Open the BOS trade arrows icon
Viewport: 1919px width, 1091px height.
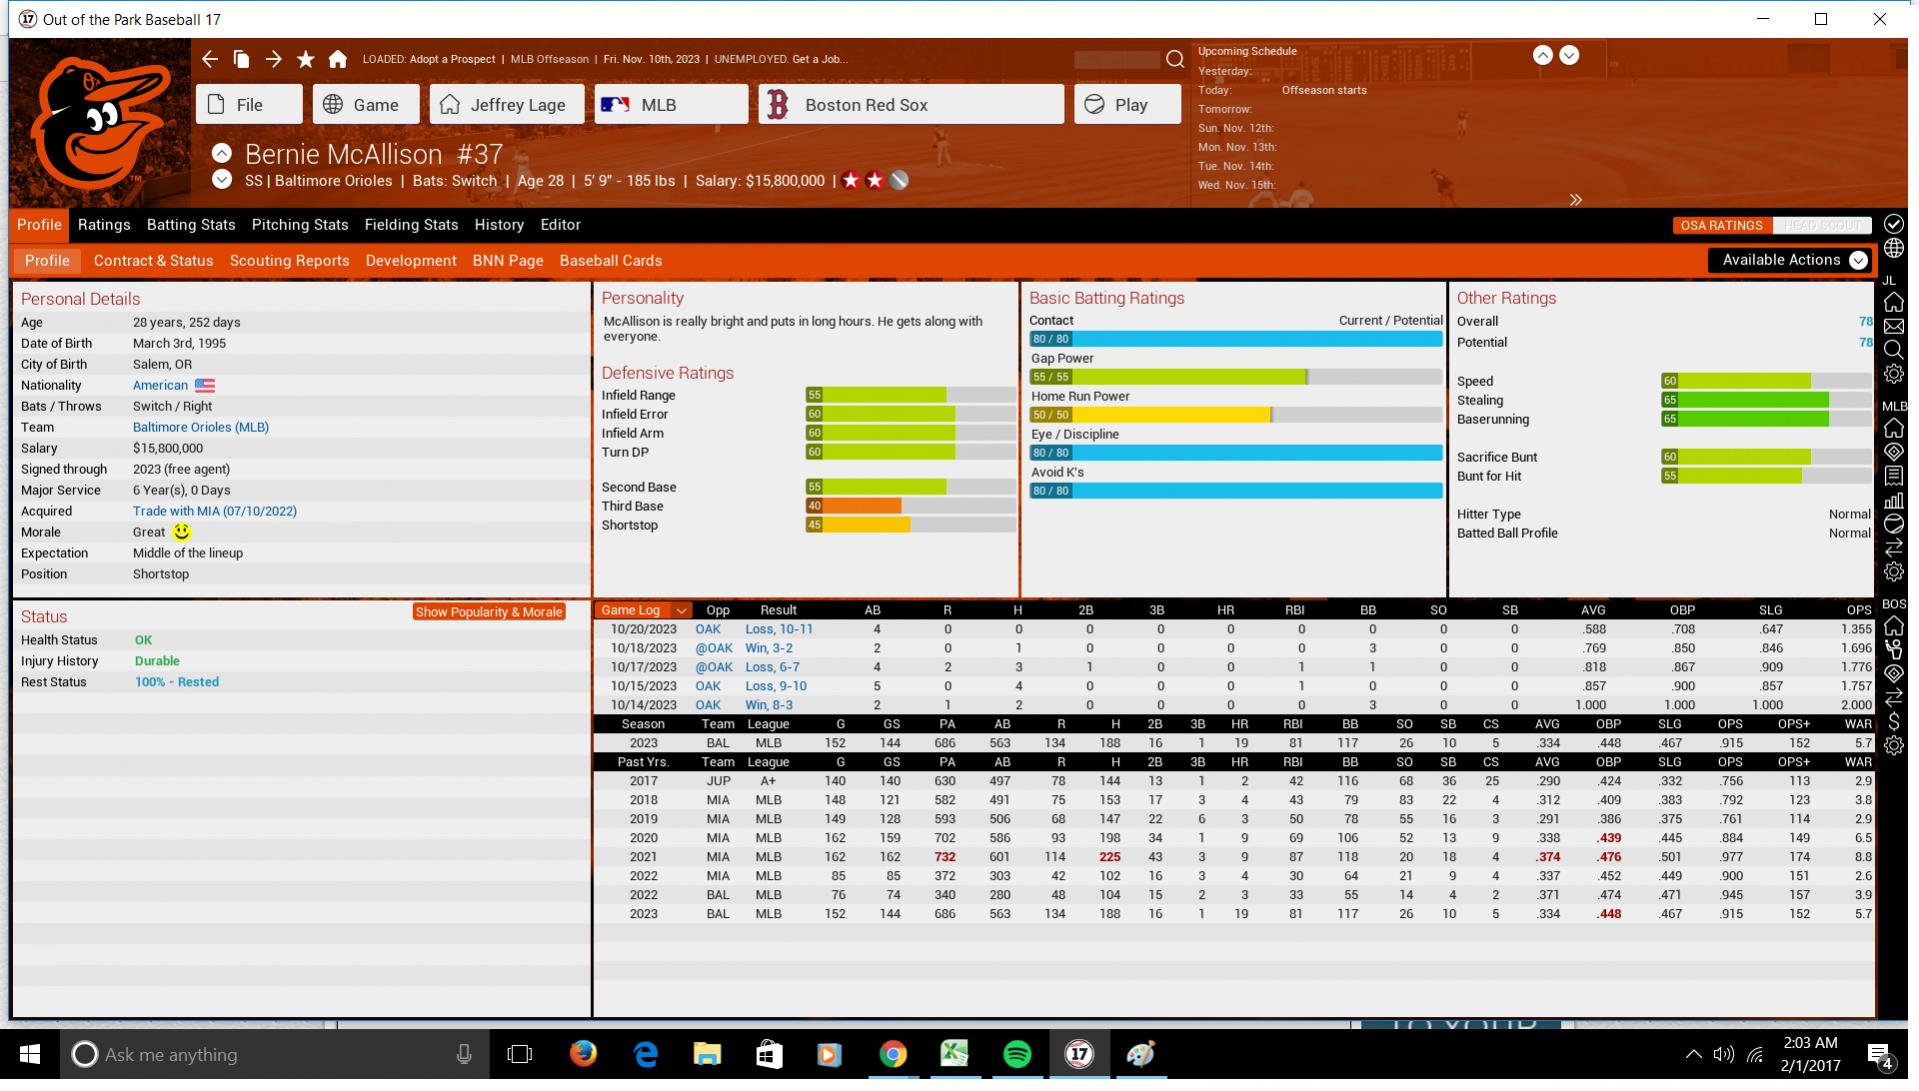(1893, 698)
